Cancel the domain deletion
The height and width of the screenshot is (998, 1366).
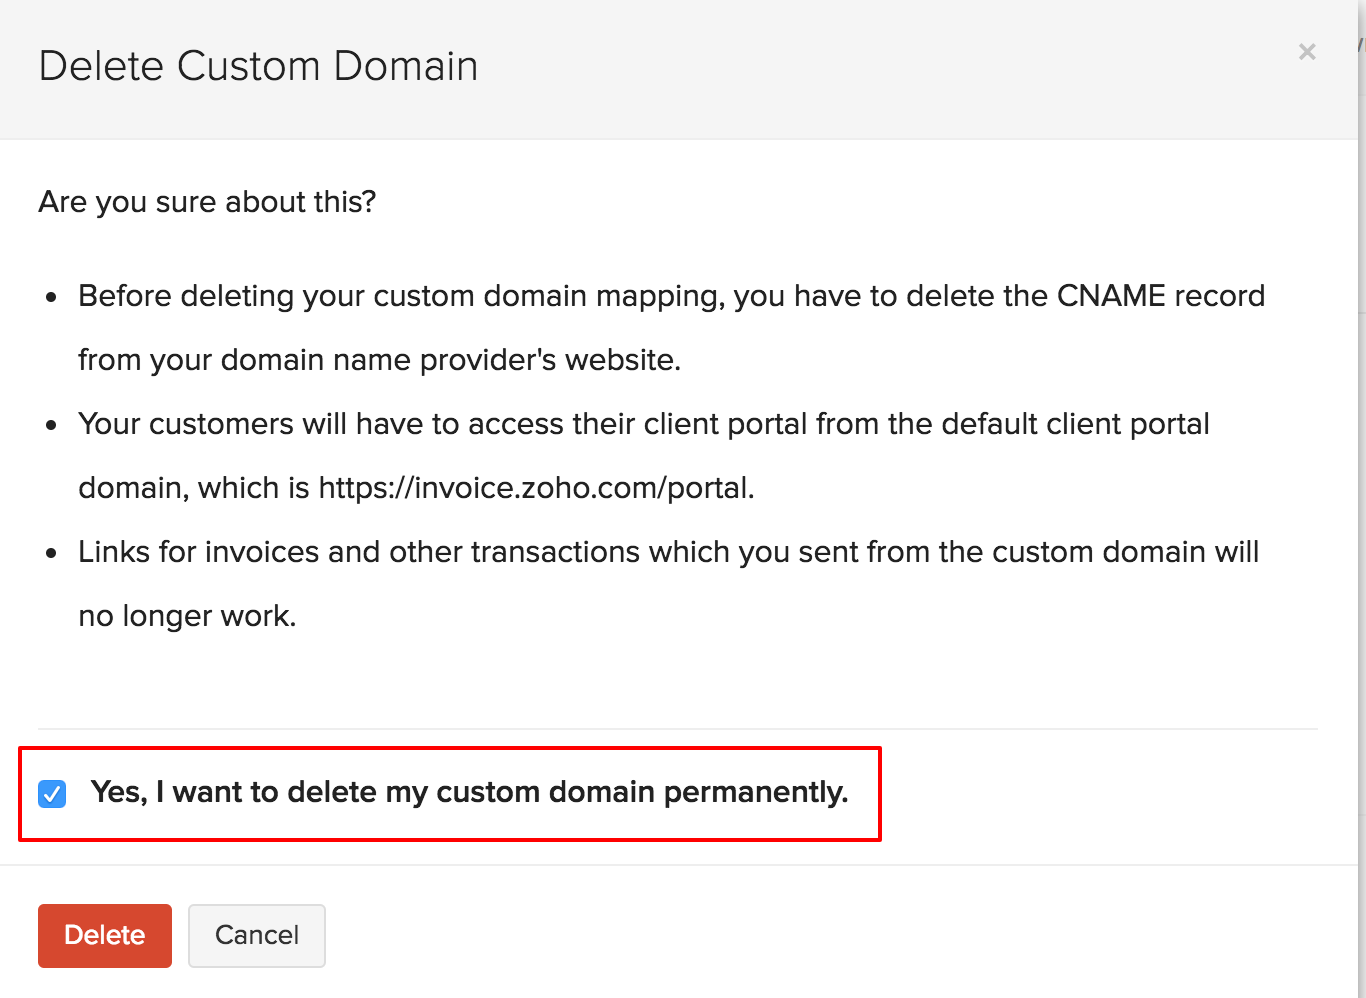256,935
